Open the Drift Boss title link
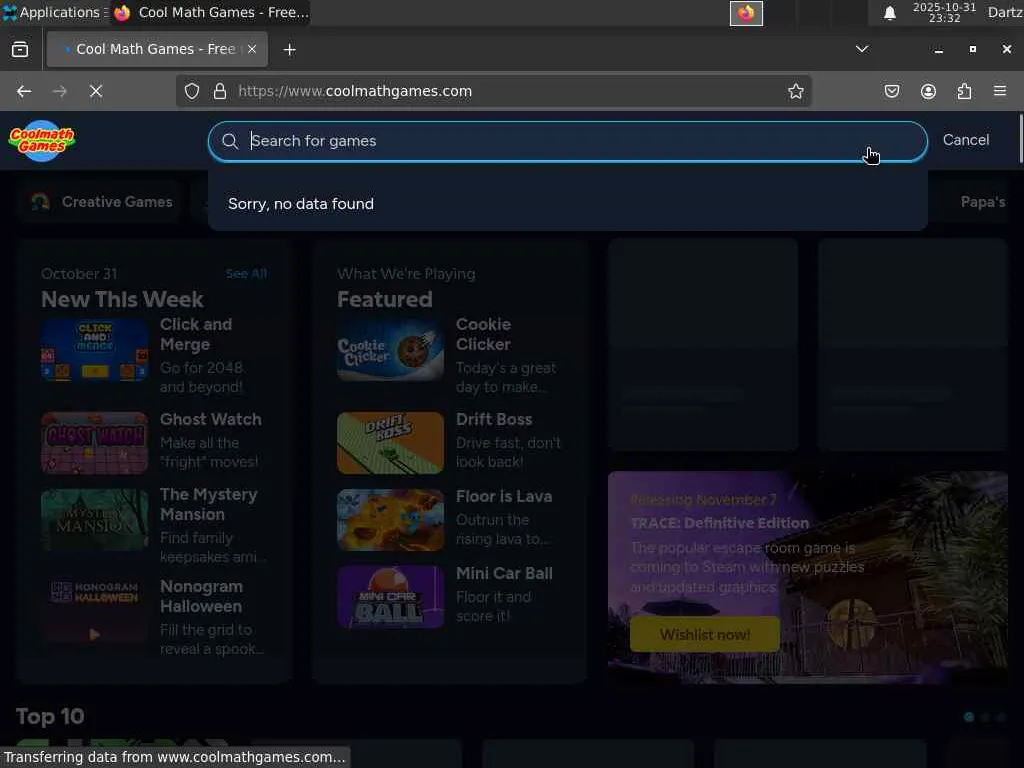The image size is (1024, 768). point(494,419)
